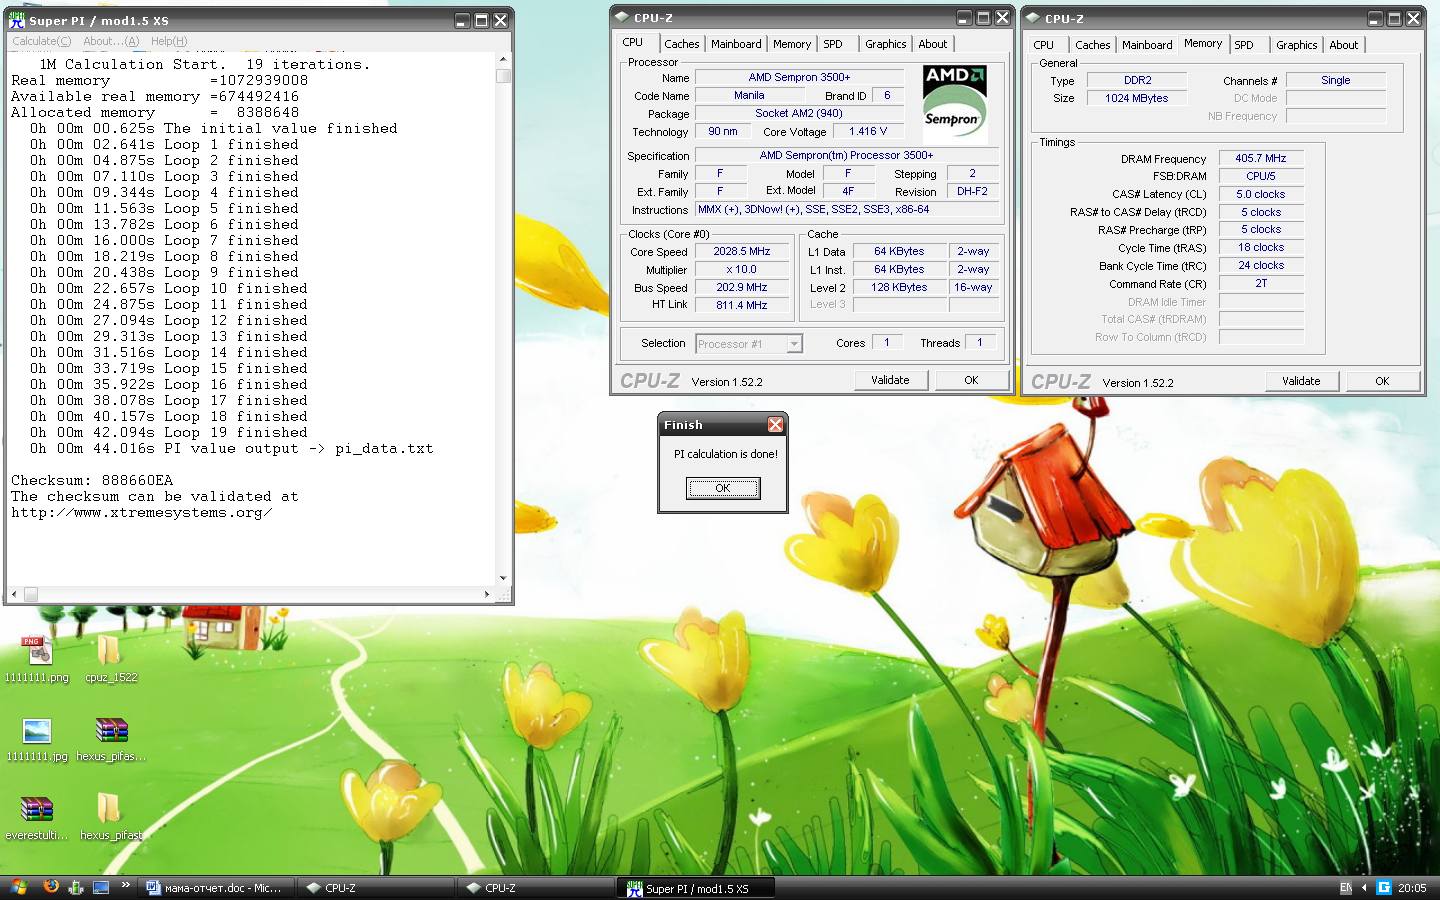Click the xtremesystems.org URL text in Super PI
Viewport: 1440px width, 900px height.
click(x=141, y=512)
